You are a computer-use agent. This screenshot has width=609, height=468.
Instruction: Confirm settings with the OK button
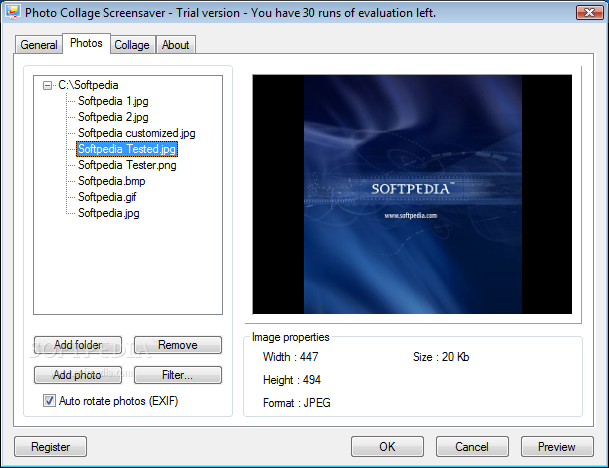[x=387, y=447]
